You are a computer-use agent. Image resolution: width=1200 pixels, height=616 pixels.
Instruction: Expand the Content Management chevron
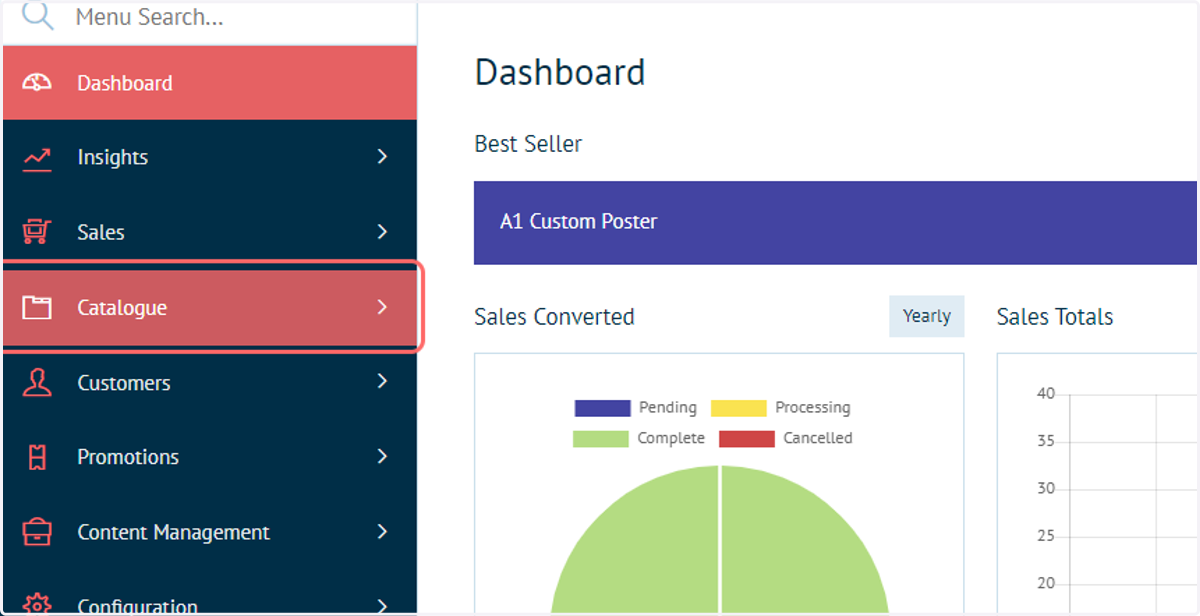382,532
